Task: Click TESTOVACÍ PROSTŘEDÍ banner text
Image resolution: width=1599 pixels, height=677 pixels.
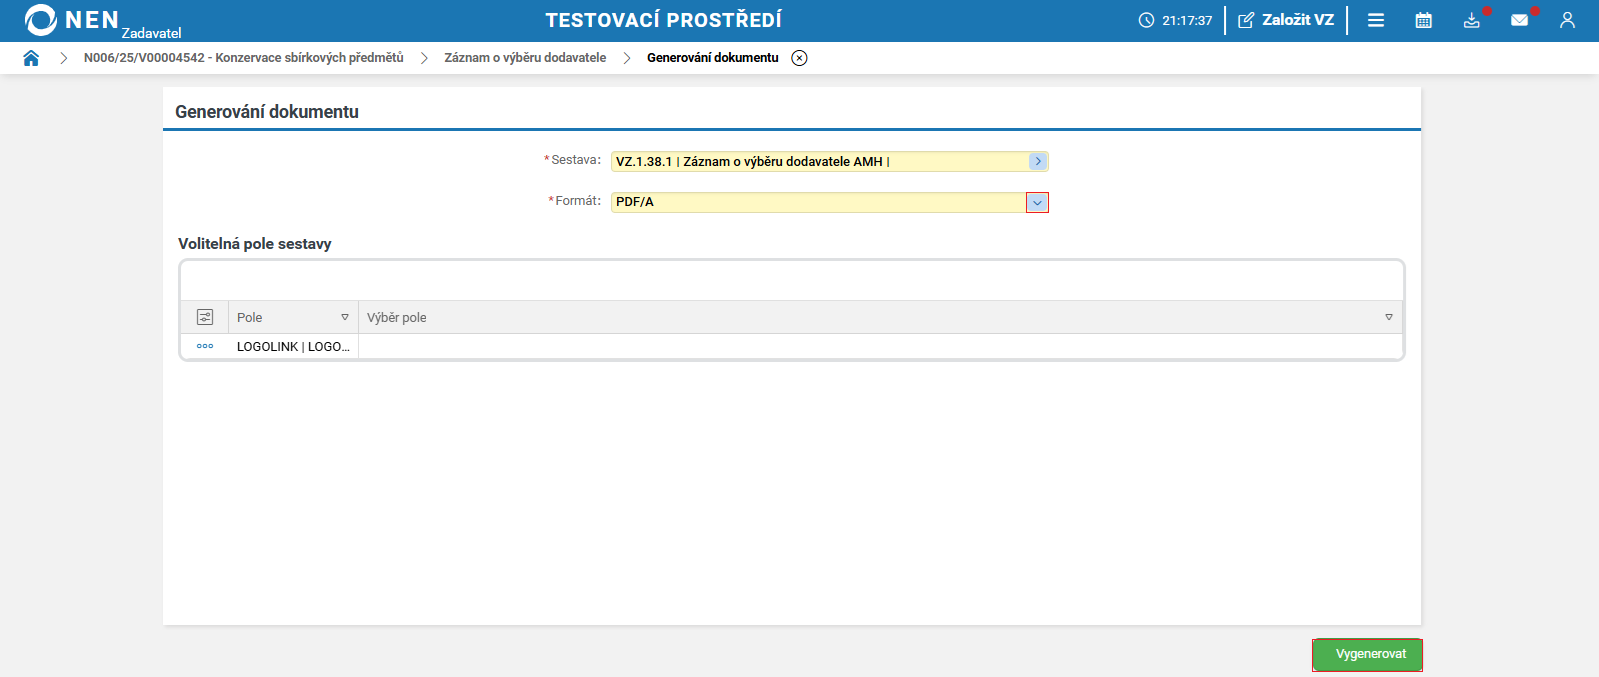Action: (x=664, y=20)
